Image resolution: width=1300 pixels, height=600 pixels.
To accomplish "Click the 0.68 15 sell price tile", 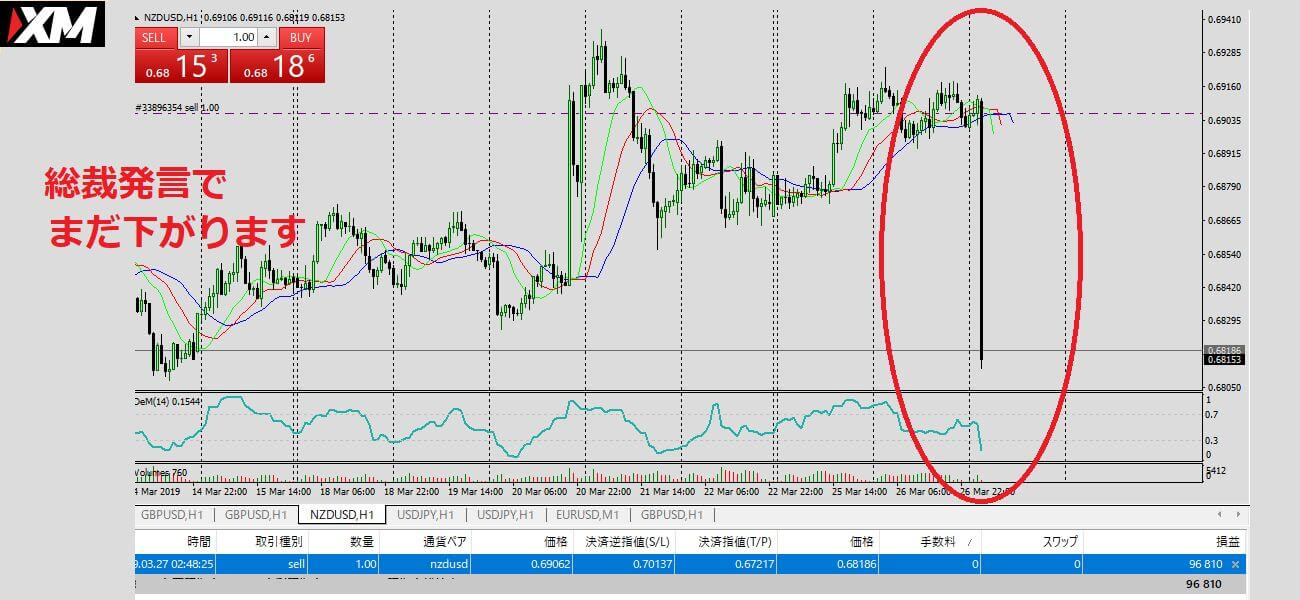I will coord(181,67).
